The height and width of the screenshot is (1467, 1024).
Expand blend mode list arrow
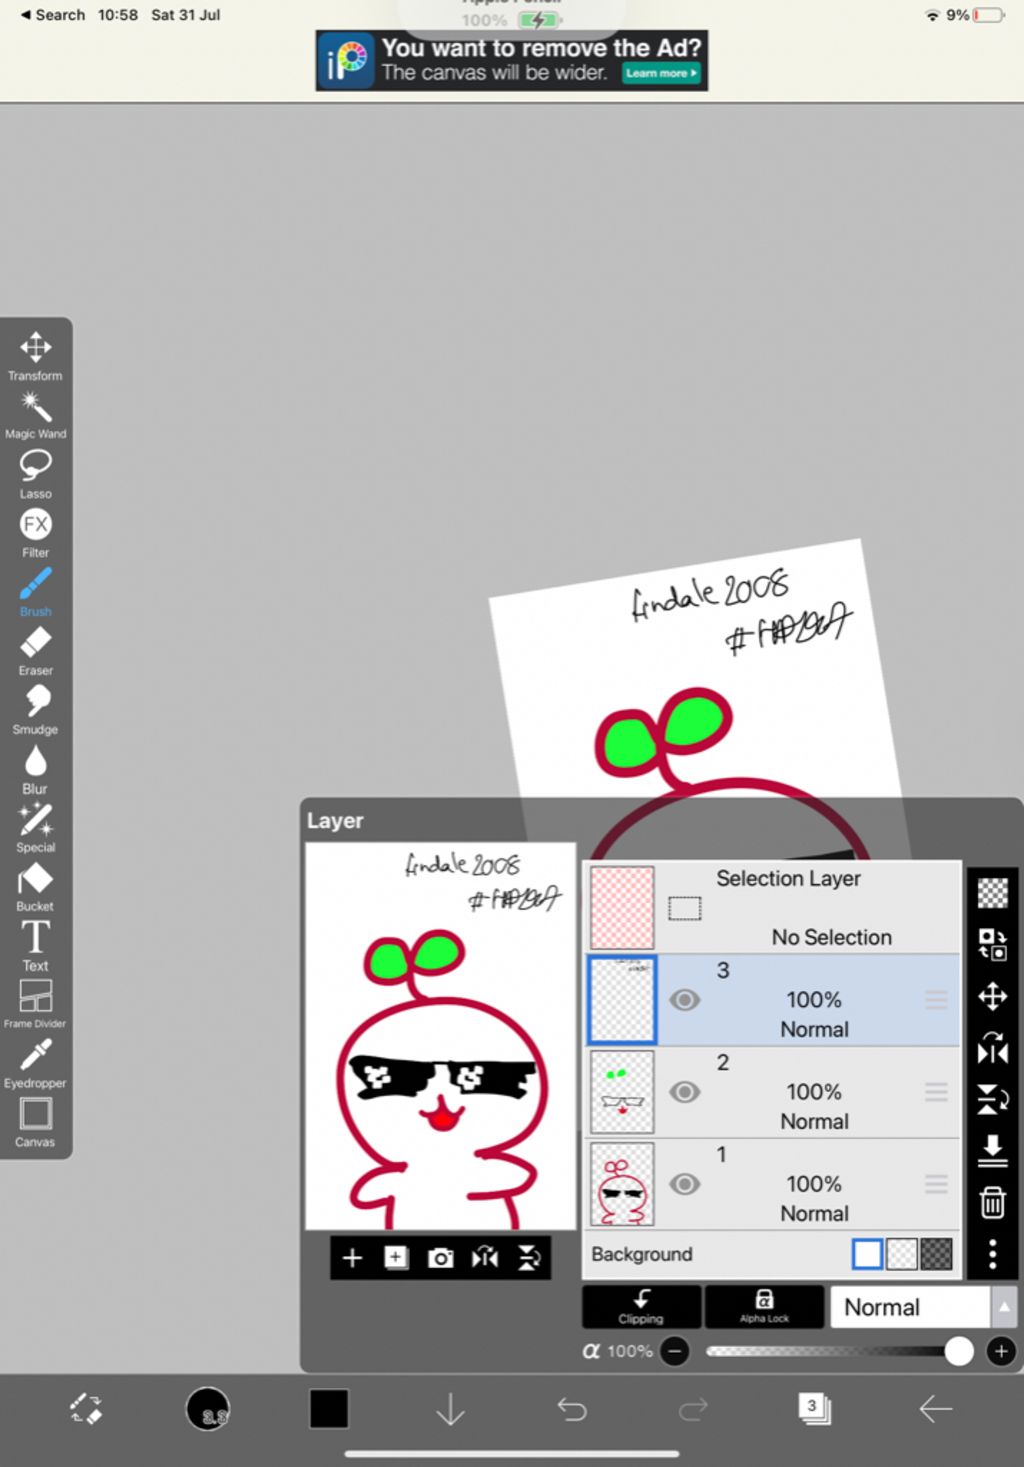tap(1004, 1307)
